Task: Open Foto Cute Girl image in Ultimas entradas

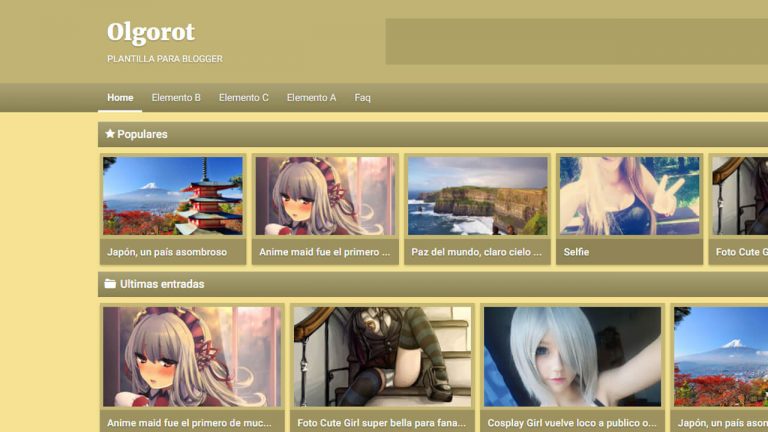Action: coord(382,356)
